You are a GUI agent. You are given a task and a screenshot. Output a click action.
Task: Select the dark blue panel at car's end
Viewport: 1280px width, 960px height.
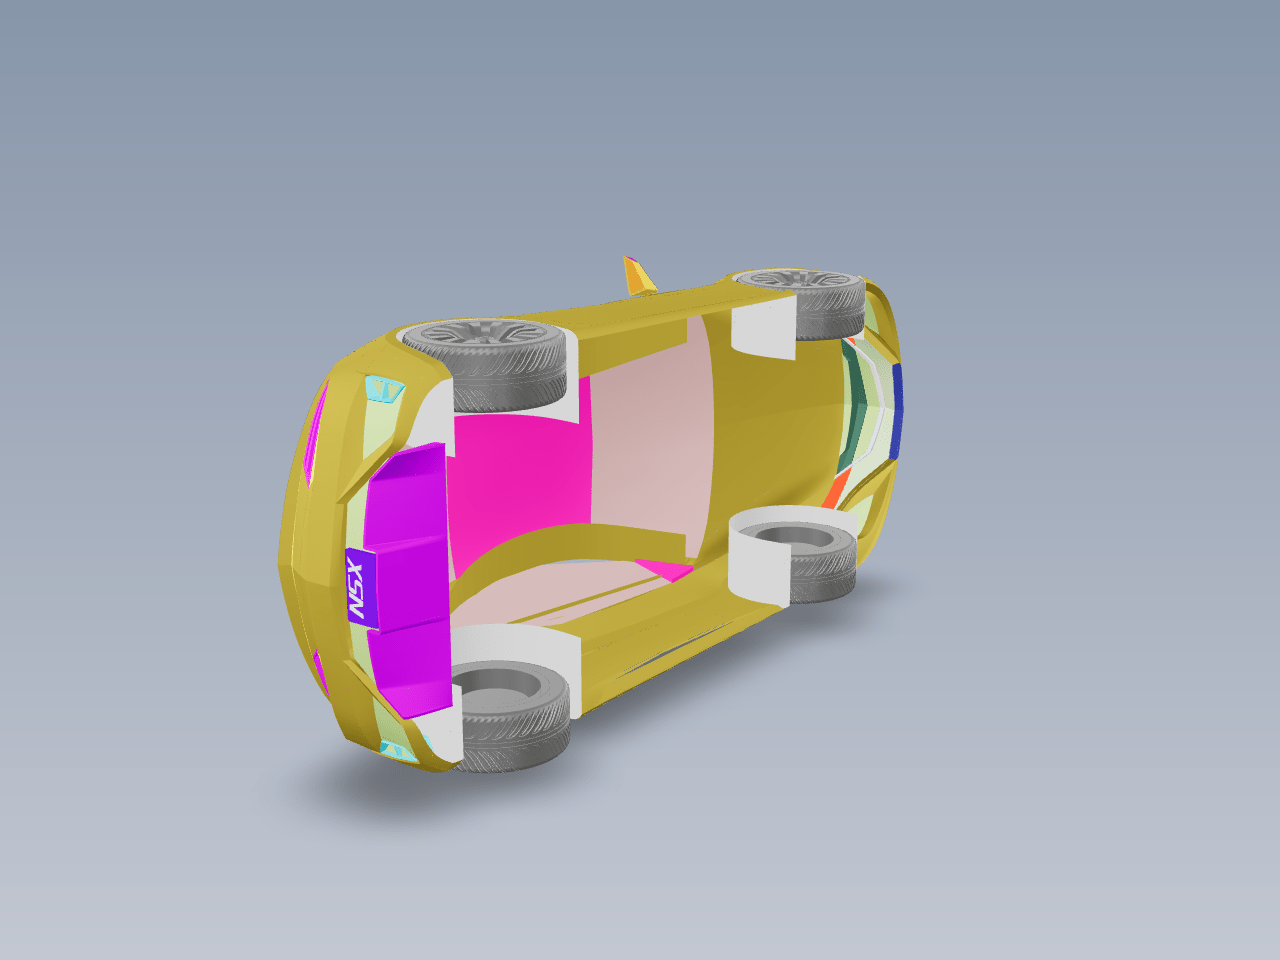(896, 410)
